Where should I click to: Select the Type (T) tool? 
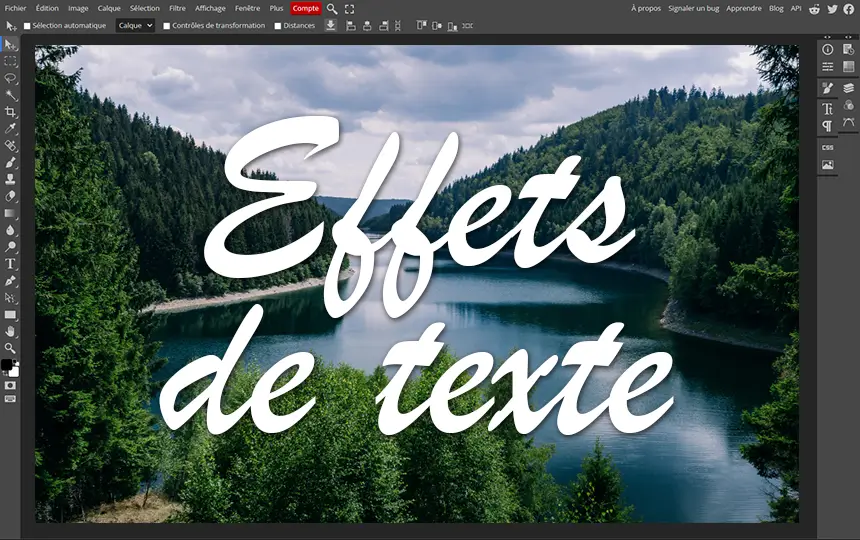coord(10,264)
